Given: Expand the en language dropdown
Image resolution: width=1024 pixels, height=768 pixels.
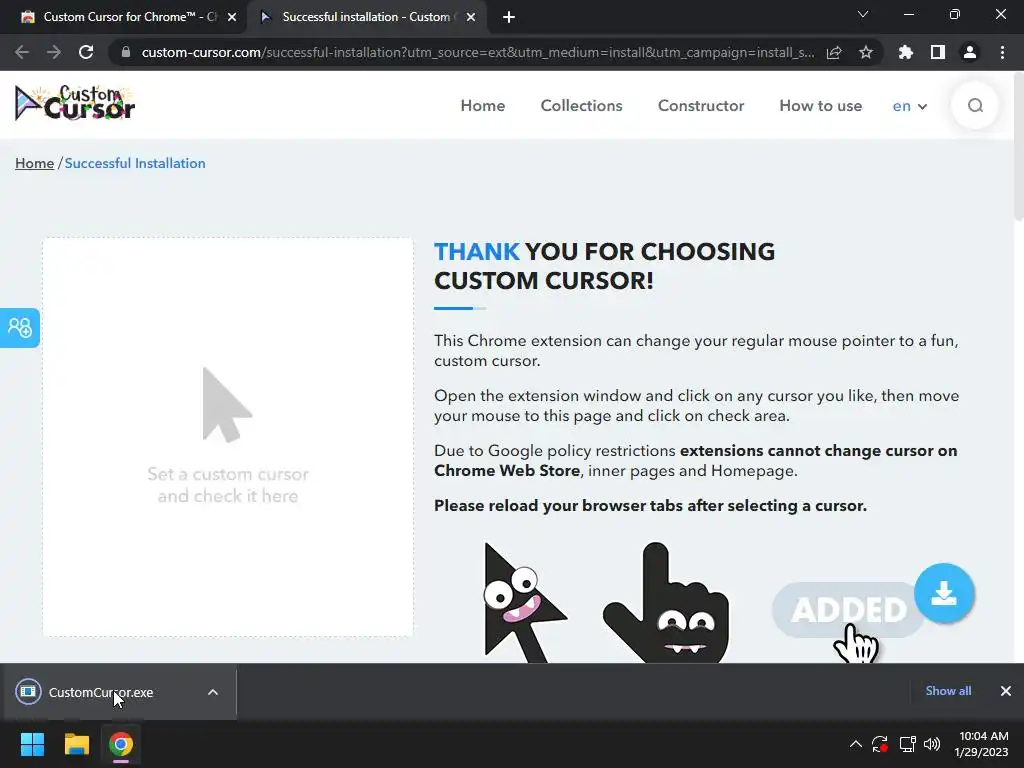Looking at the screenshot, I should coord(910,106).
